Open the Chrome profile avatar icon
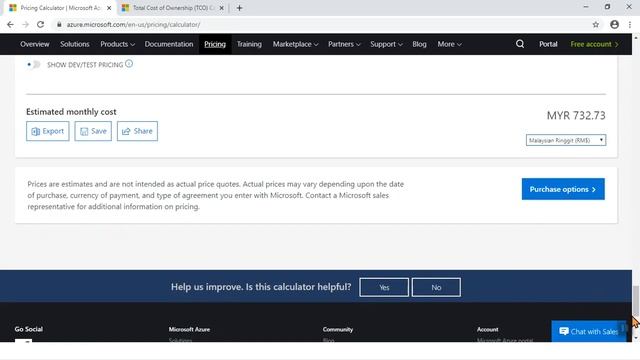Screen dimensions: 640x360 coord(614,24)
